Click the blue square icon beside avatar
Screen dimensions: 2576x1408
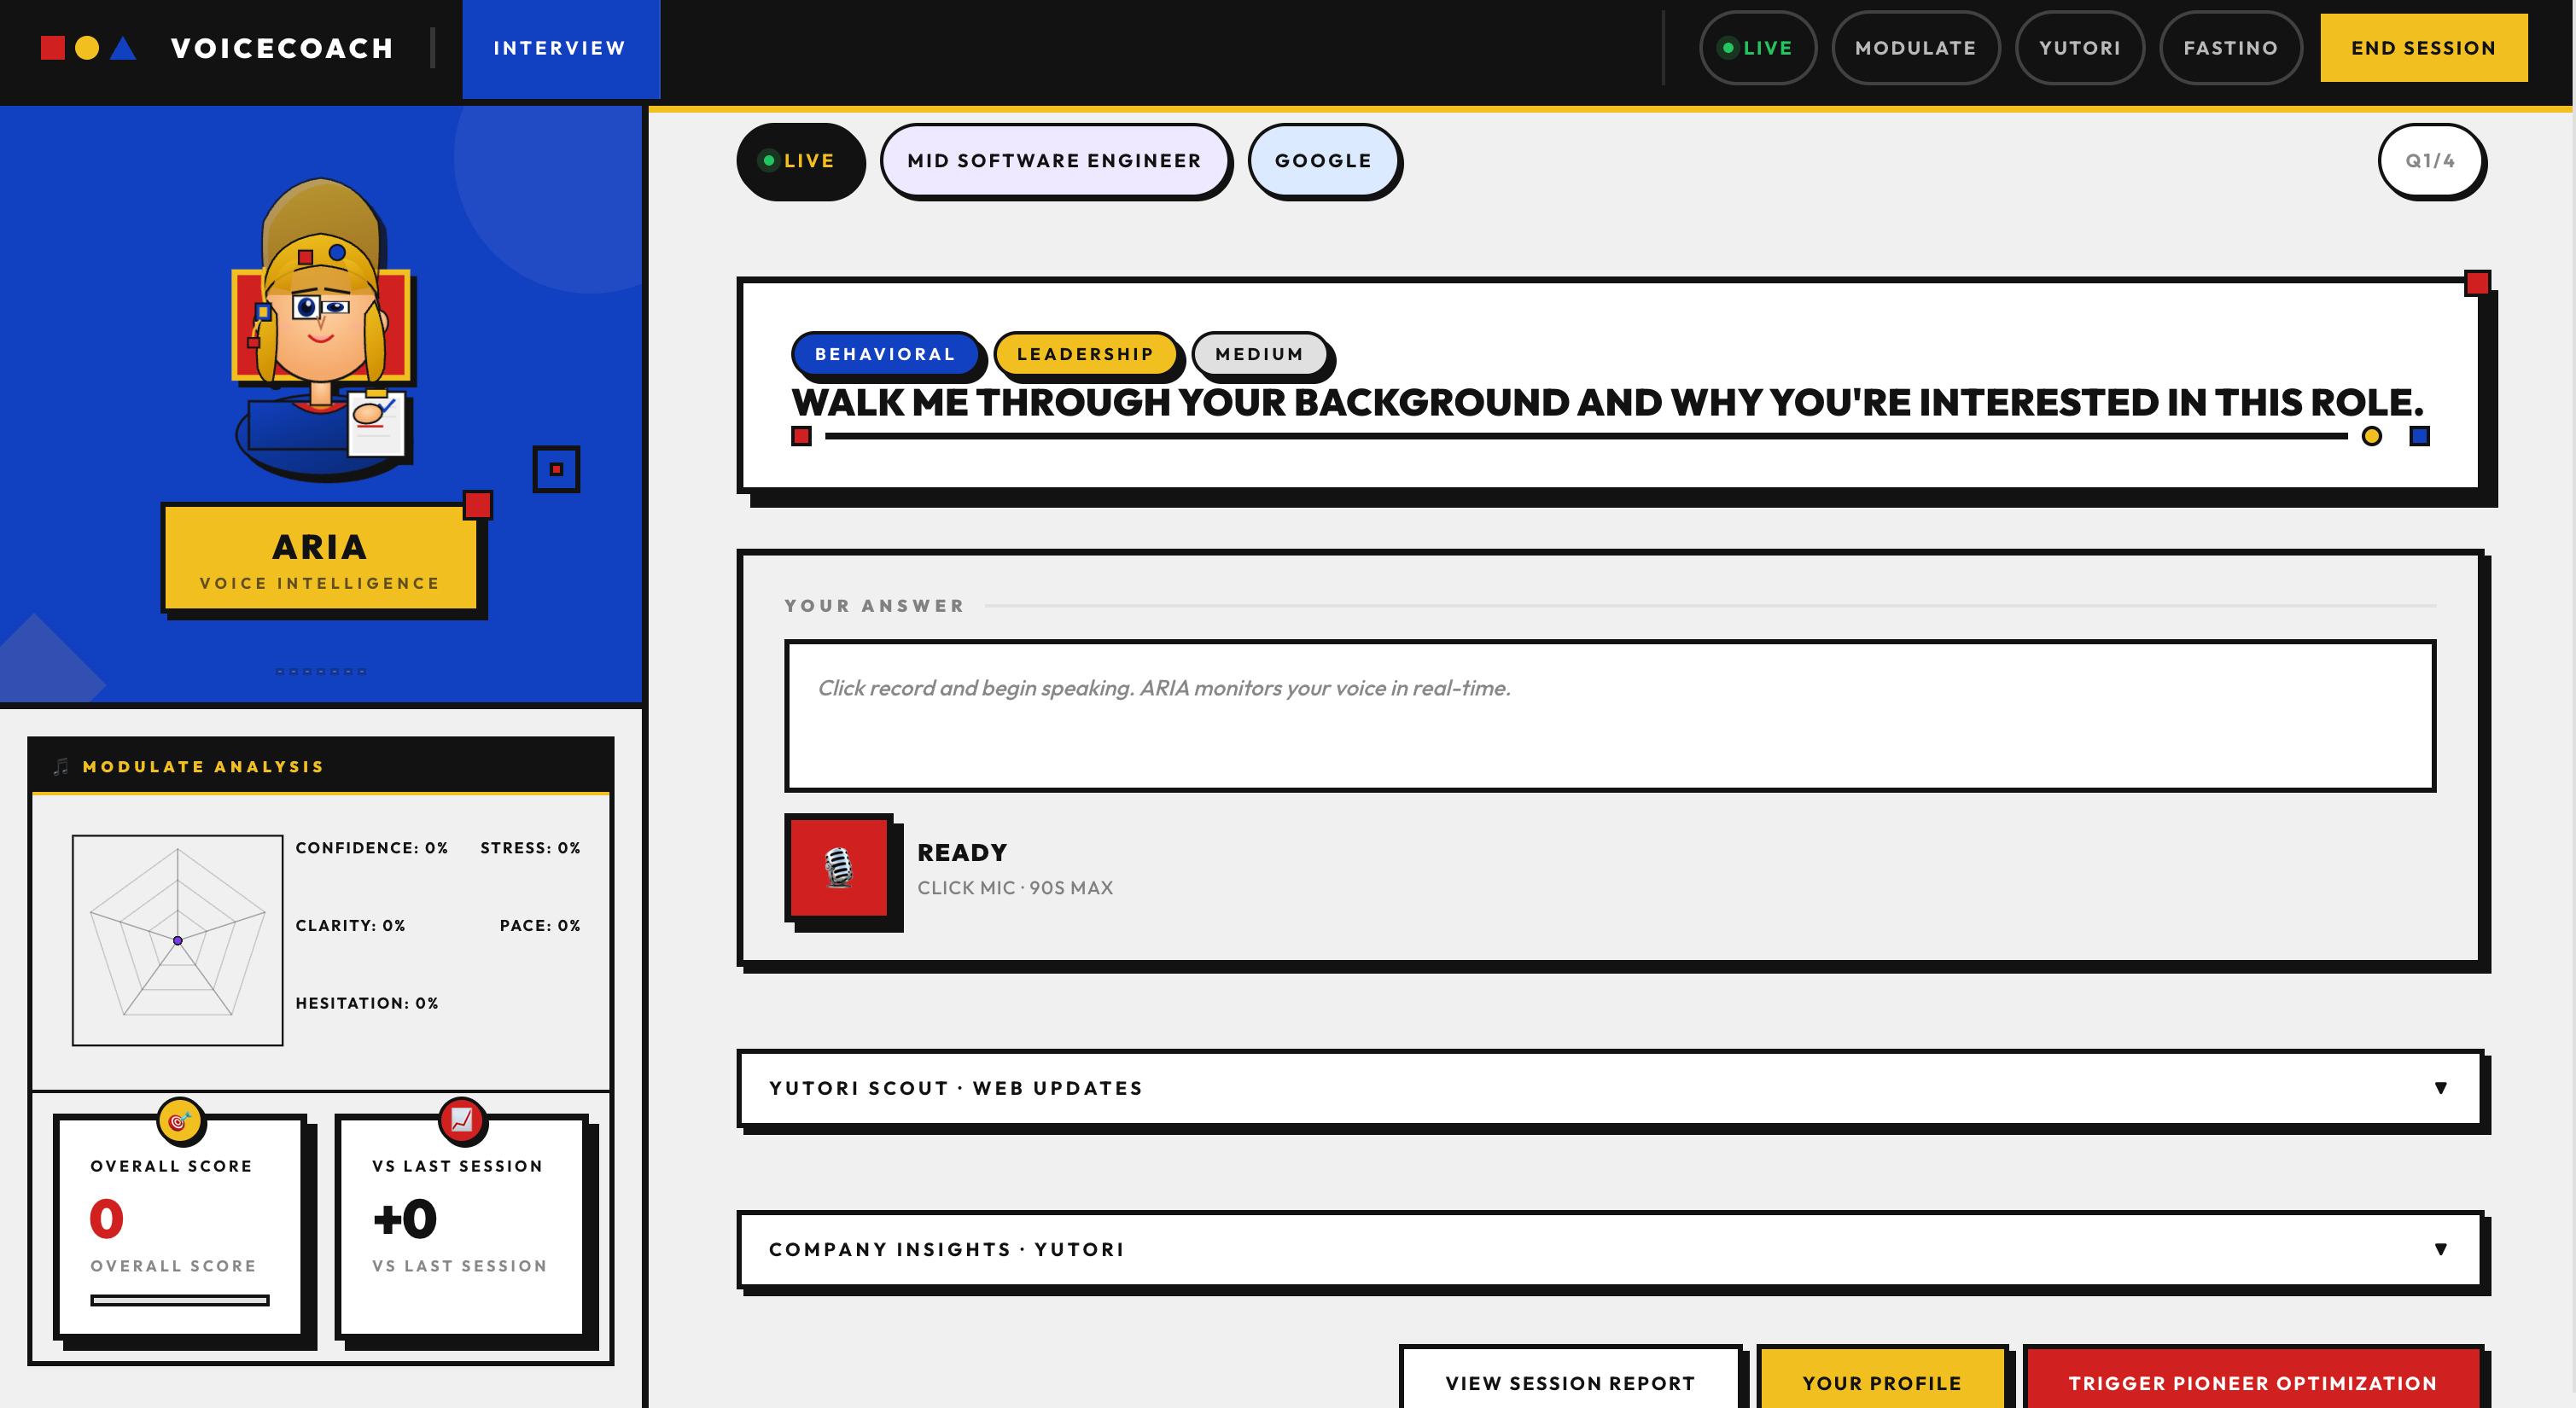[556, 469]
